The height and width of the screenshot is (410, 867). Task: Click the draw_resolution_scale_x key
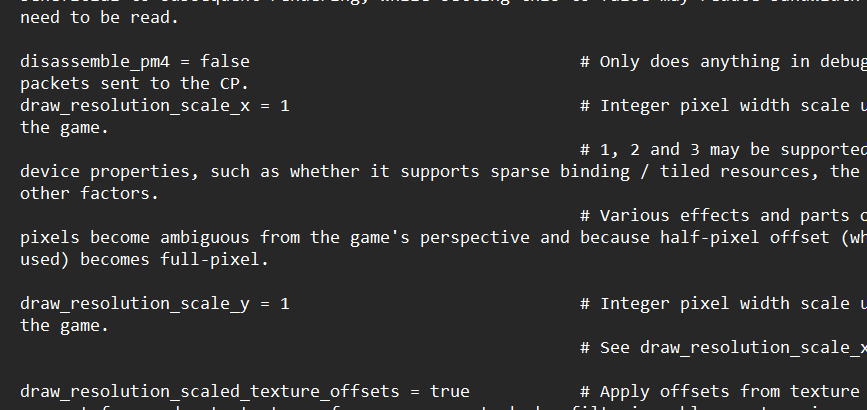tap(135, 106)
